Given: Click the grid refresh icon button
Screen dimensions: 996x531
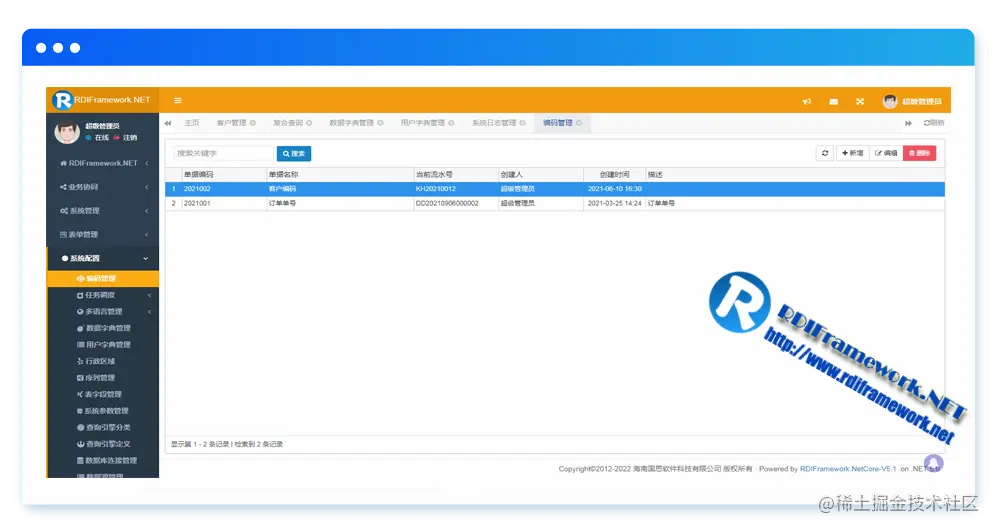Looking at the screenshot, I should coord(824,153).
